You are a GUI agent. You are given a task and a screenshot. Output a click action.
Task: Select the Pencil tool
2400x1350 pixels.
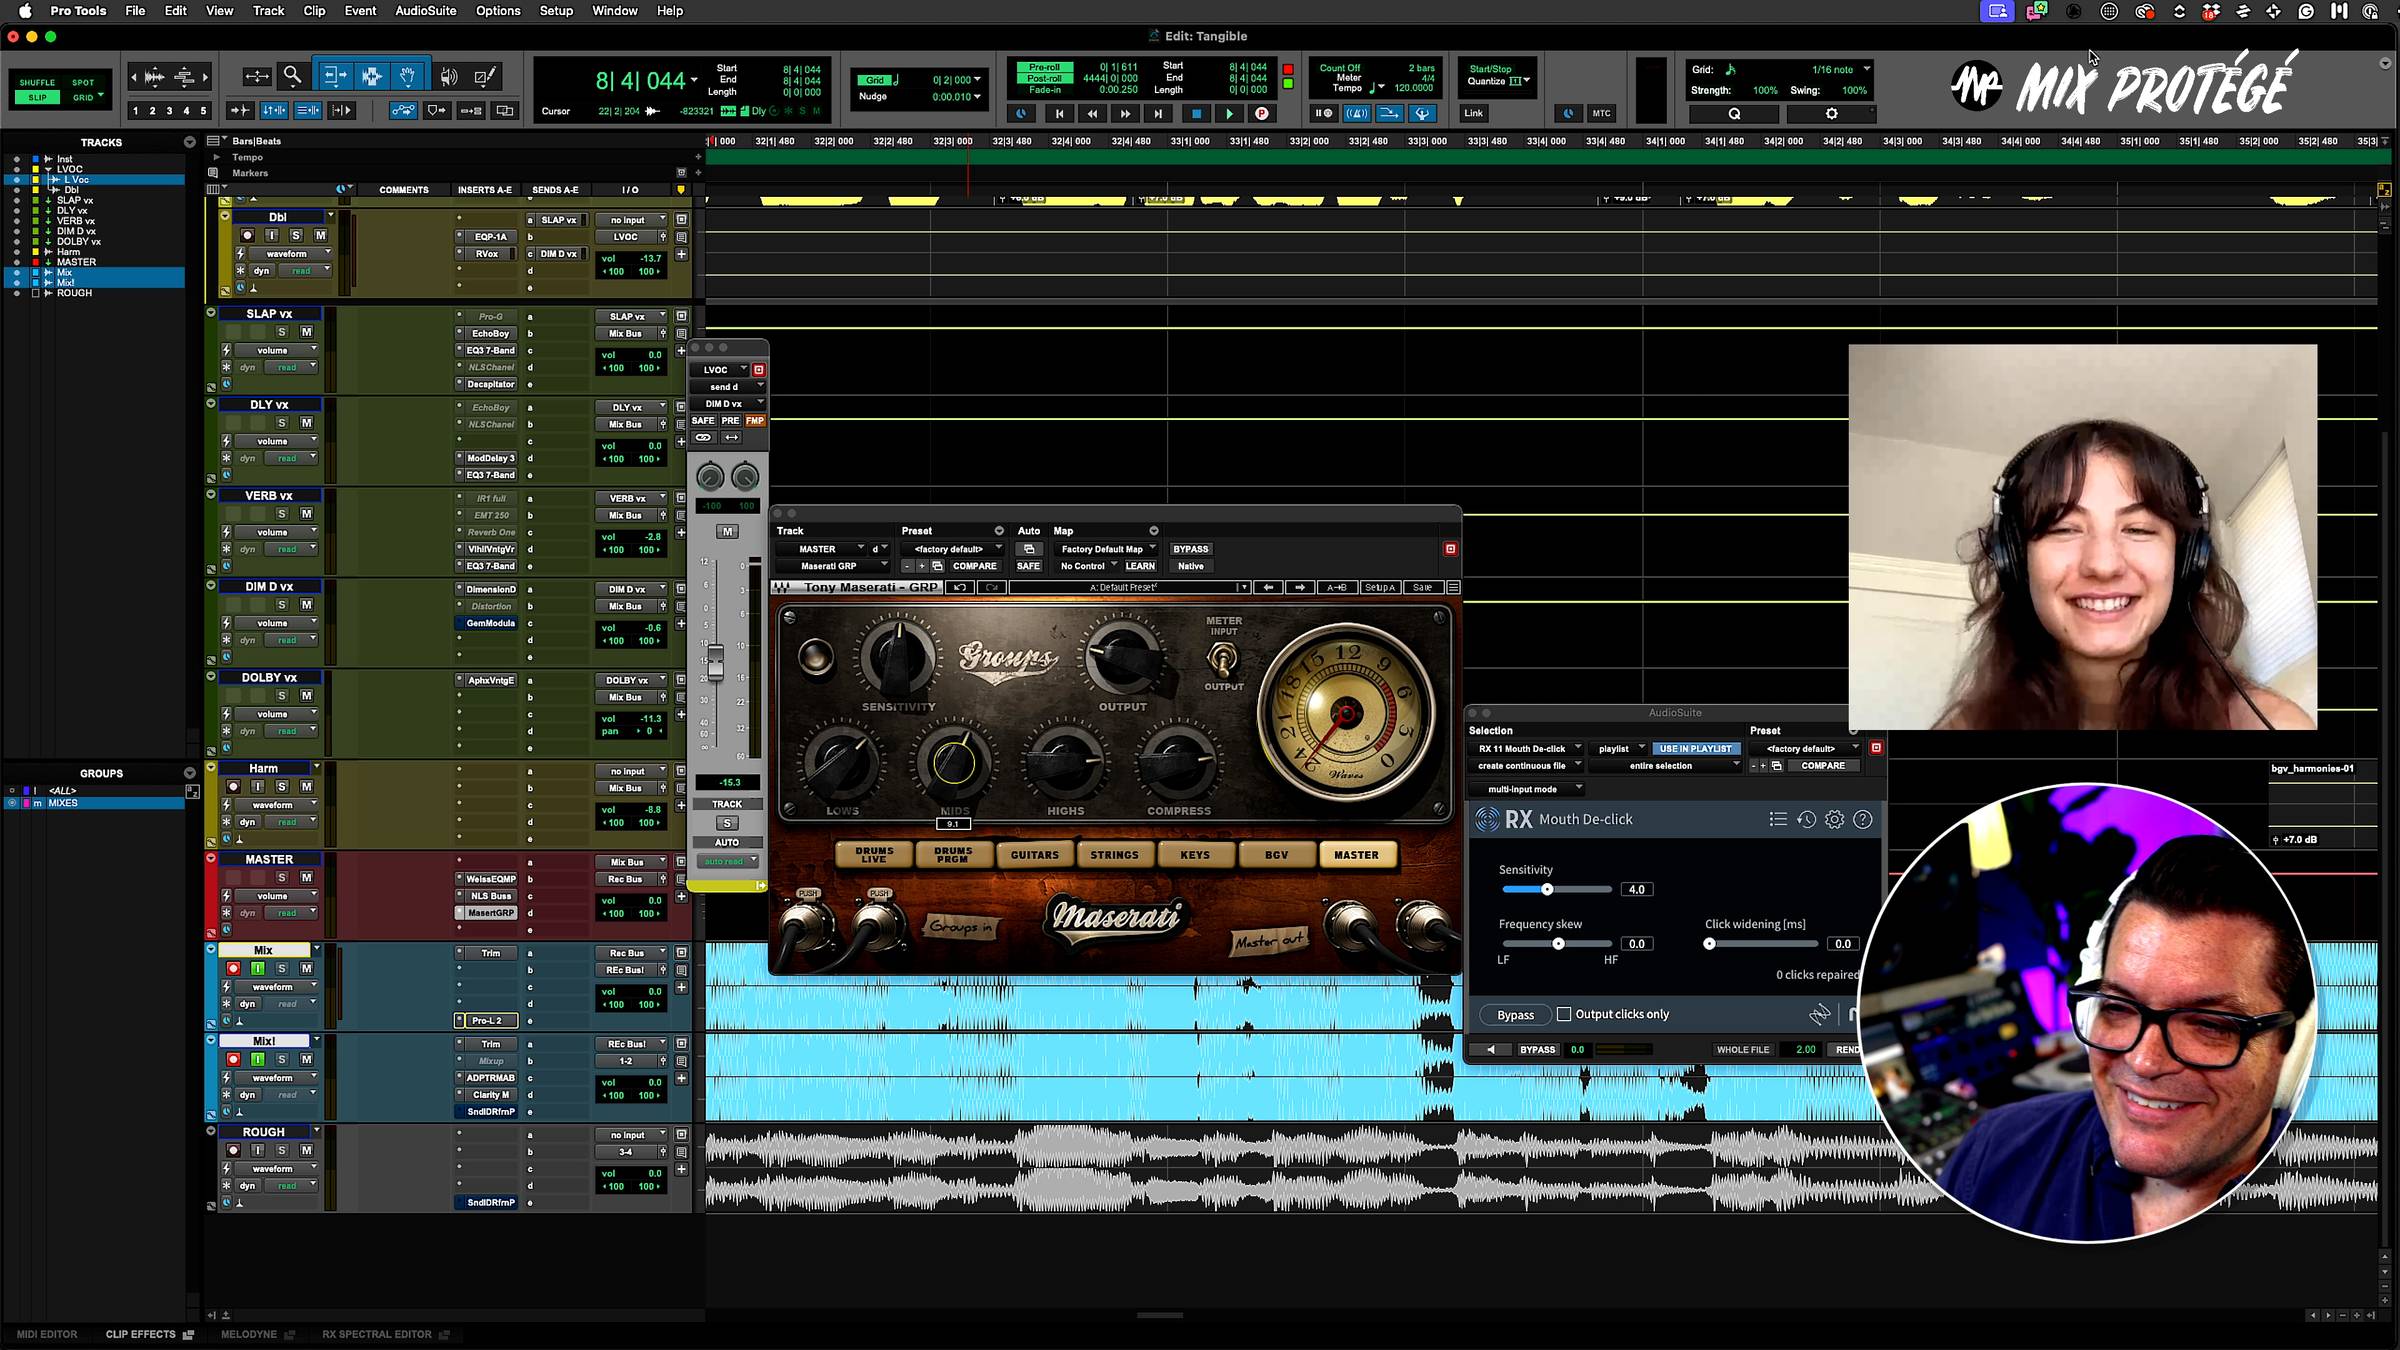[485, 76]
